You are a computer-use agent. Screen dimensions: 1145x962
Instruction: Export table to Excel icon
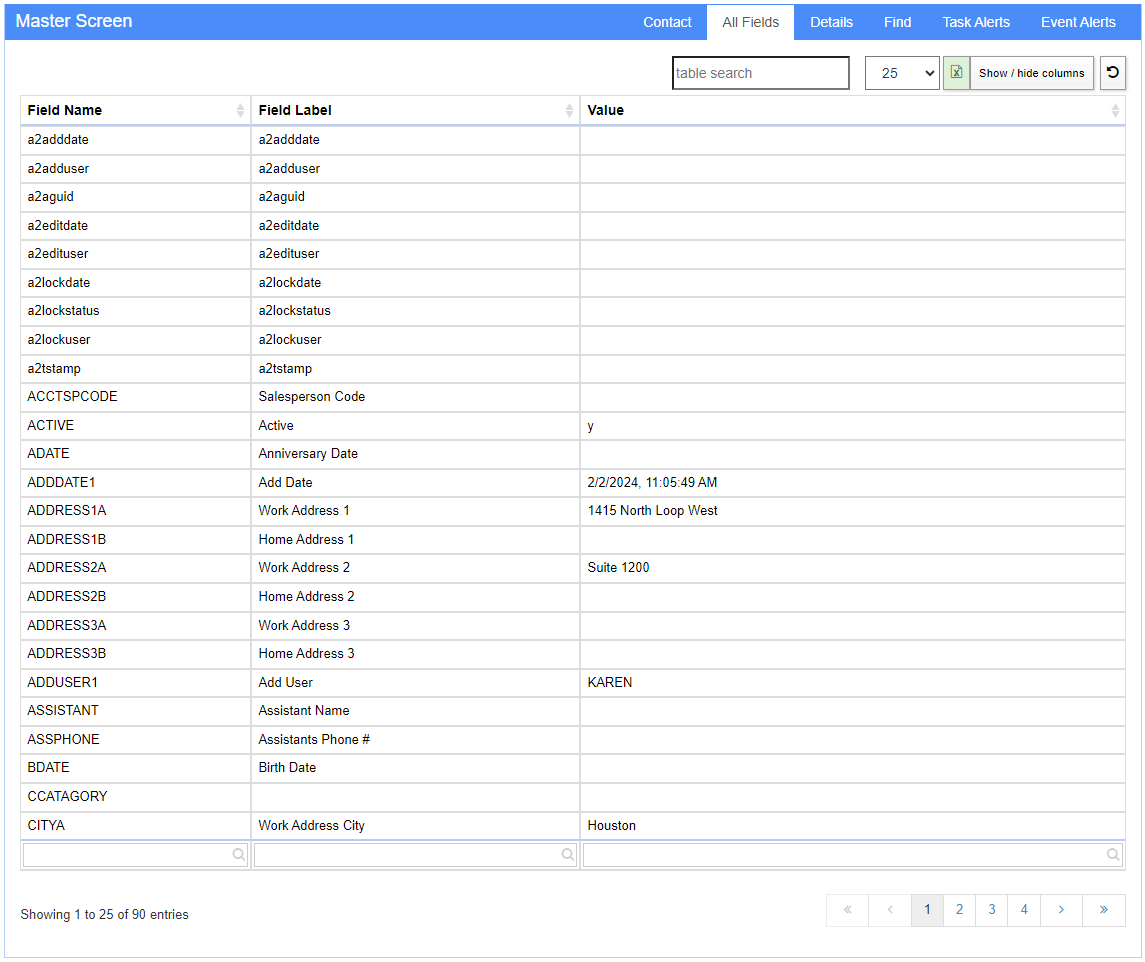(956, 72)
